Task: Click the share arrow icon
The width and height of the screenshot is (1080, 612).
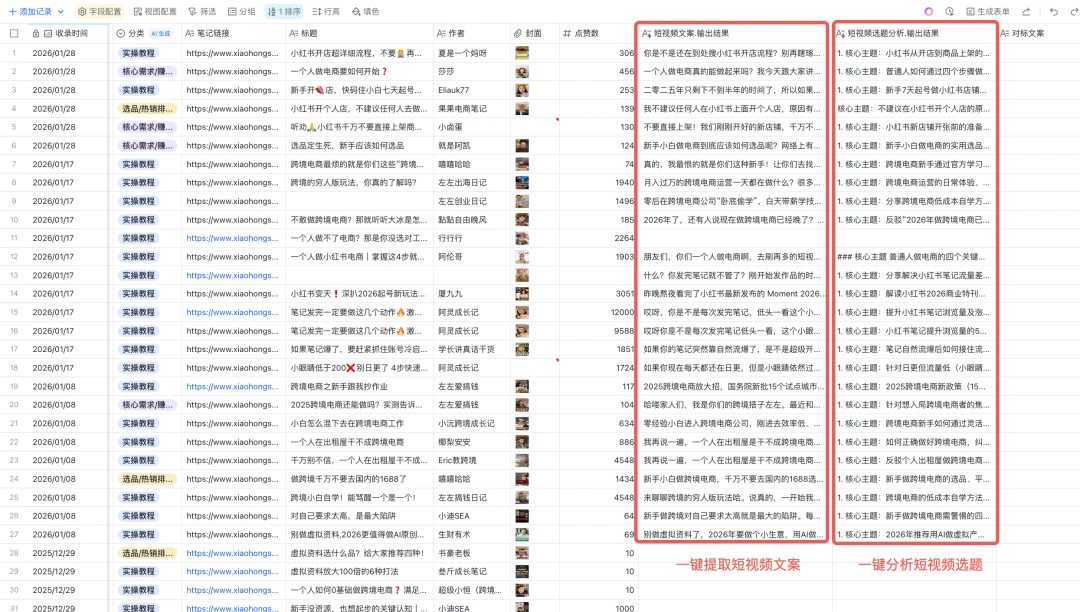Action: tap(1027, 11)
